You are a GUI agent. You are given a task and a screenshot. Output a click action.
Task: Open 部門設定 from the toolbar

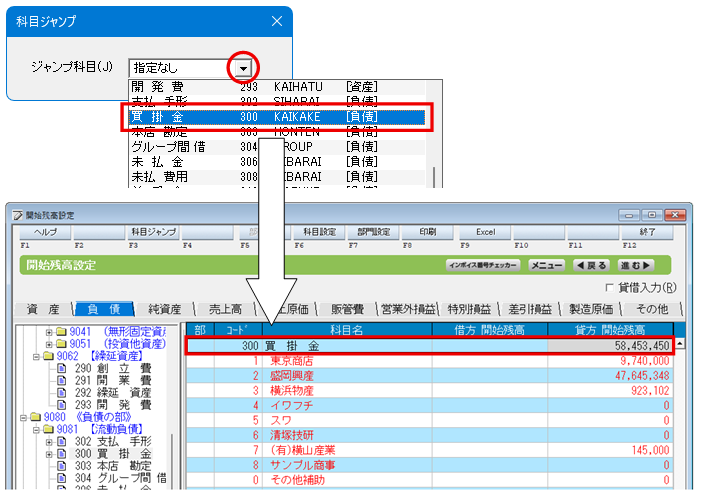click(372, 231)
